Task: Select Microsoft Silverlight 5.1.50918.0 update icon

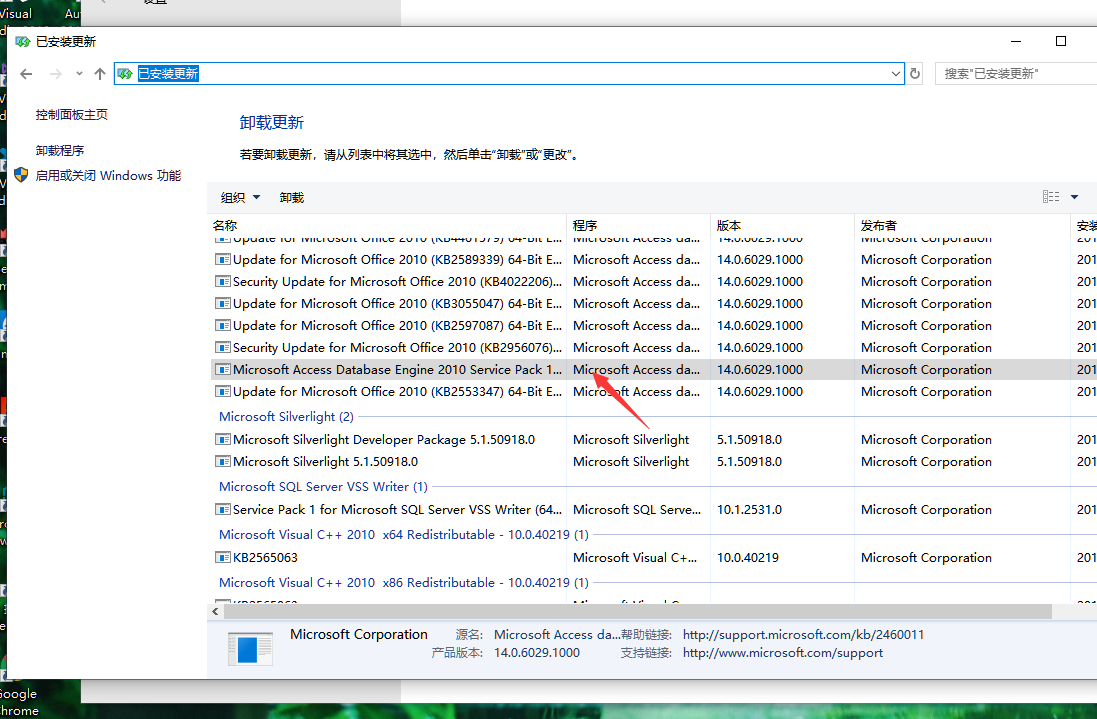Action: tap(223, 462)
